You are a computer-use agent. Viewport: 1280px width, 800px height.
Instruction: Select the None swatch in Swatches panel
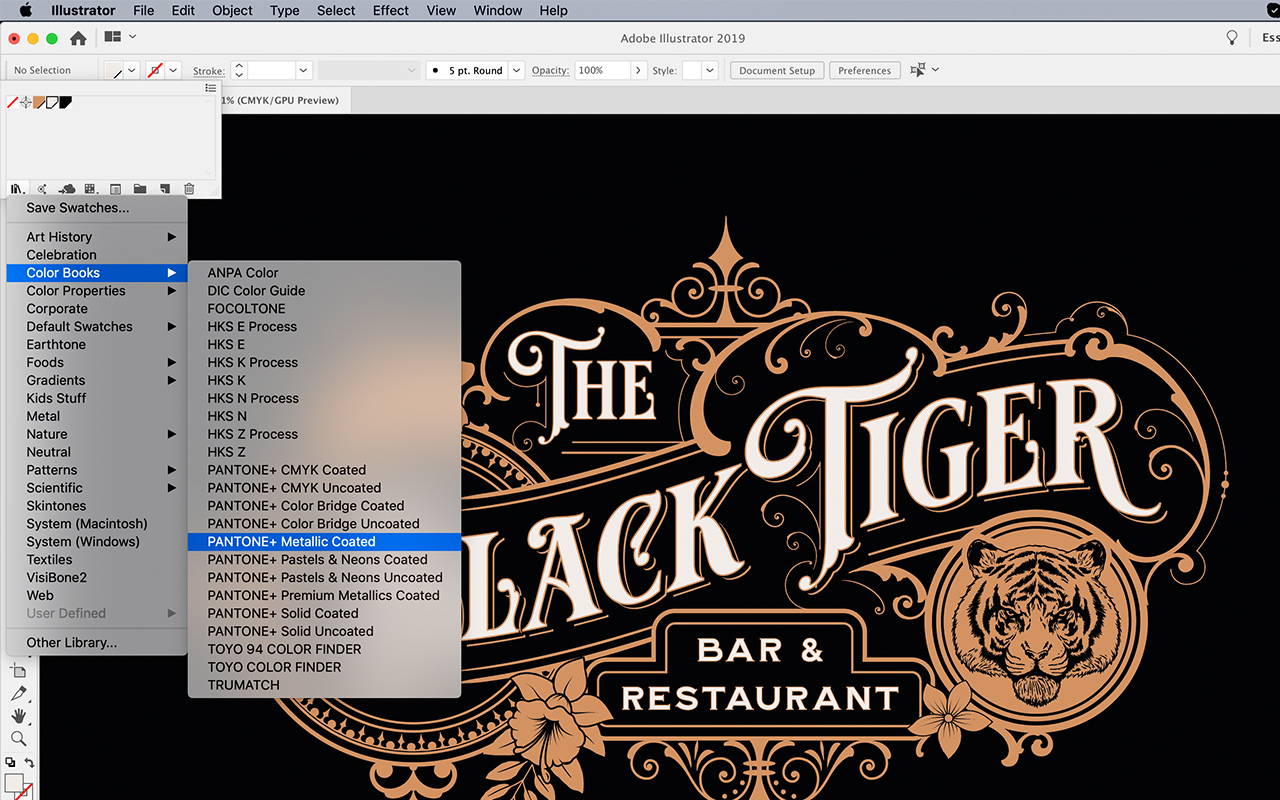(x=13, y=102)
